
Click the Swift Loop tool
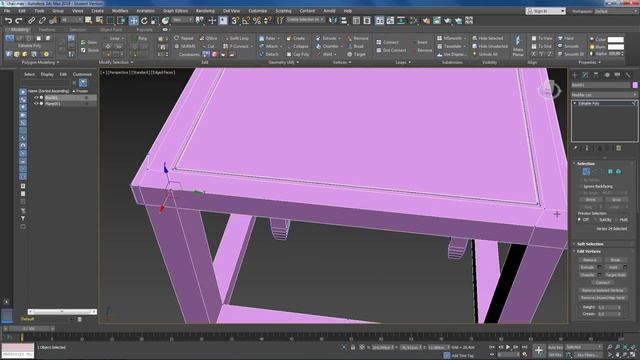[236, 38]
